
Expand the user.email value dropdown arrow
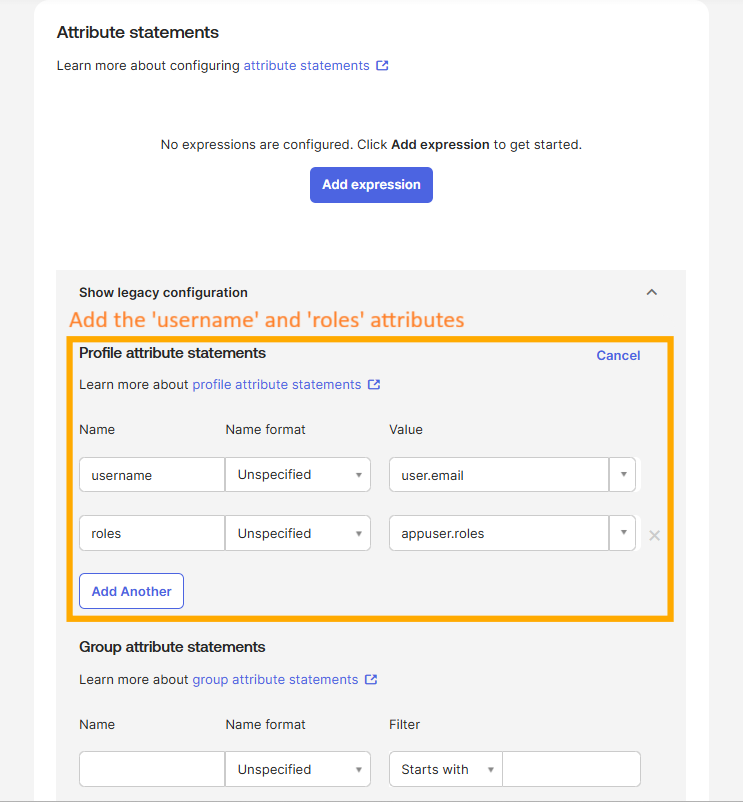[623, 475]
